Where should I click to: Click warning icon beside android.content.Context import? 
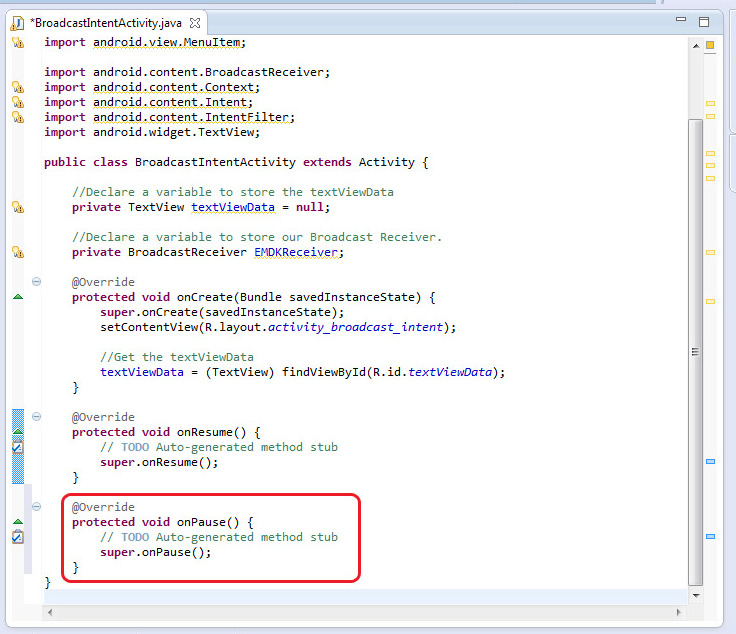pyautogui.click(x=17, y=87)
